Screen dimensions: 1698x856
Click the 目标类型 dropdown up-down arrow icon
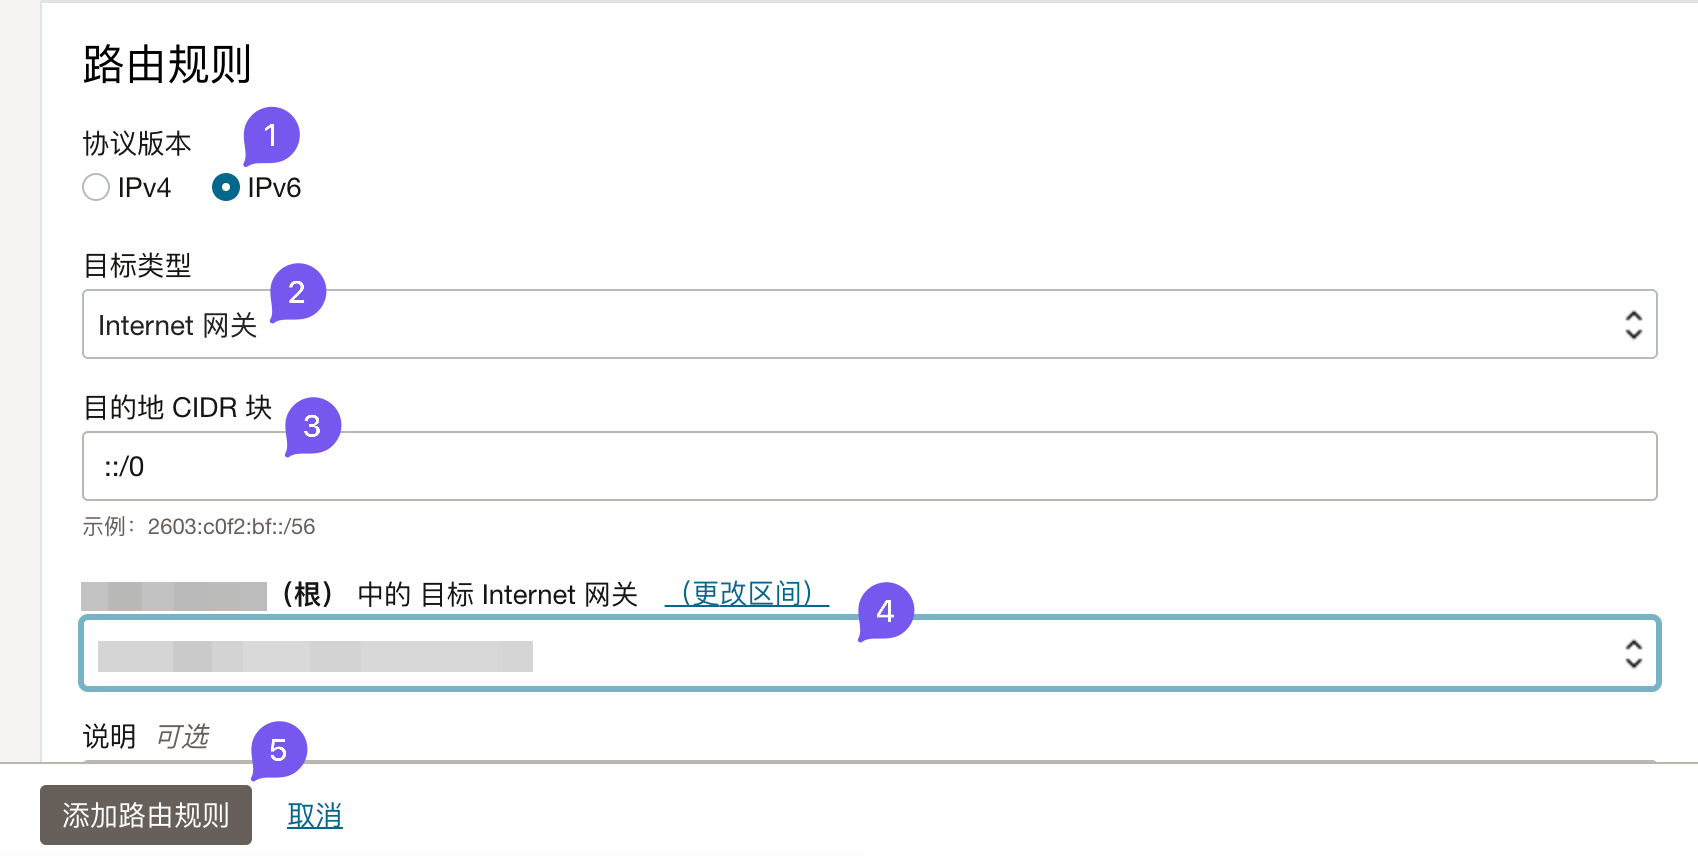tap(1633, 324)
